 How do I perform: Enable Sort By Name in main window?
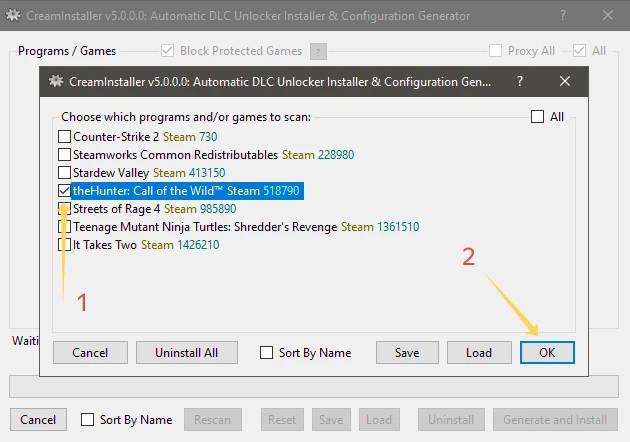(87, 419)
